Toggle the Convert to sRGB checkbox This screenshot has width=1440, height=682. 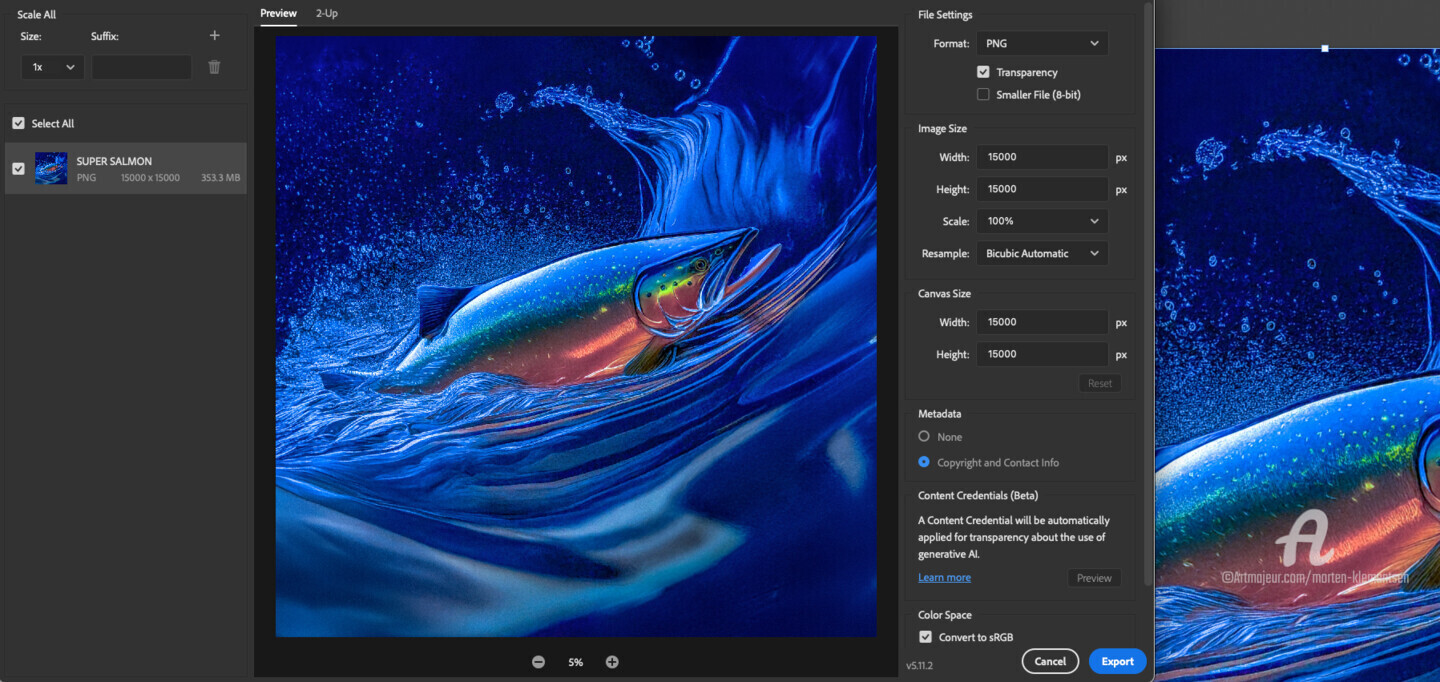pyautogui.click(x=925, y=637)
